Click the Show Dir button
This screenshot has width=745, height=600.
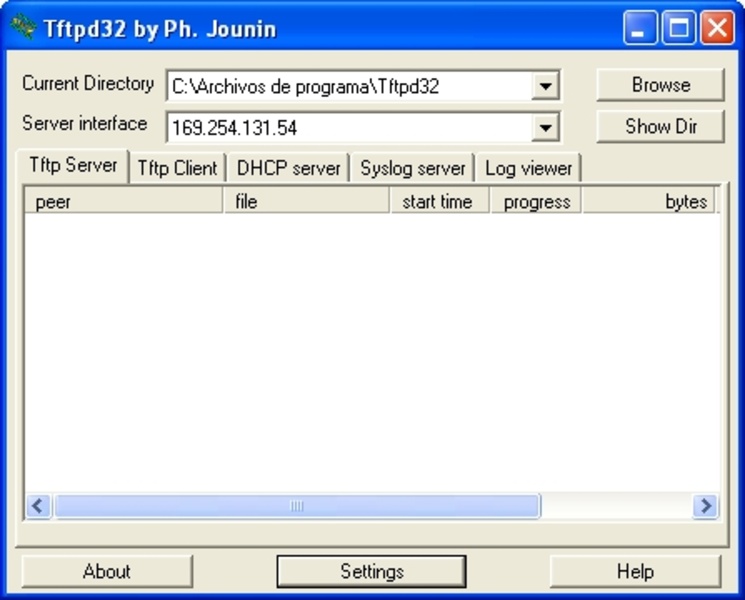pyautogui.click(x=660, y=126)
